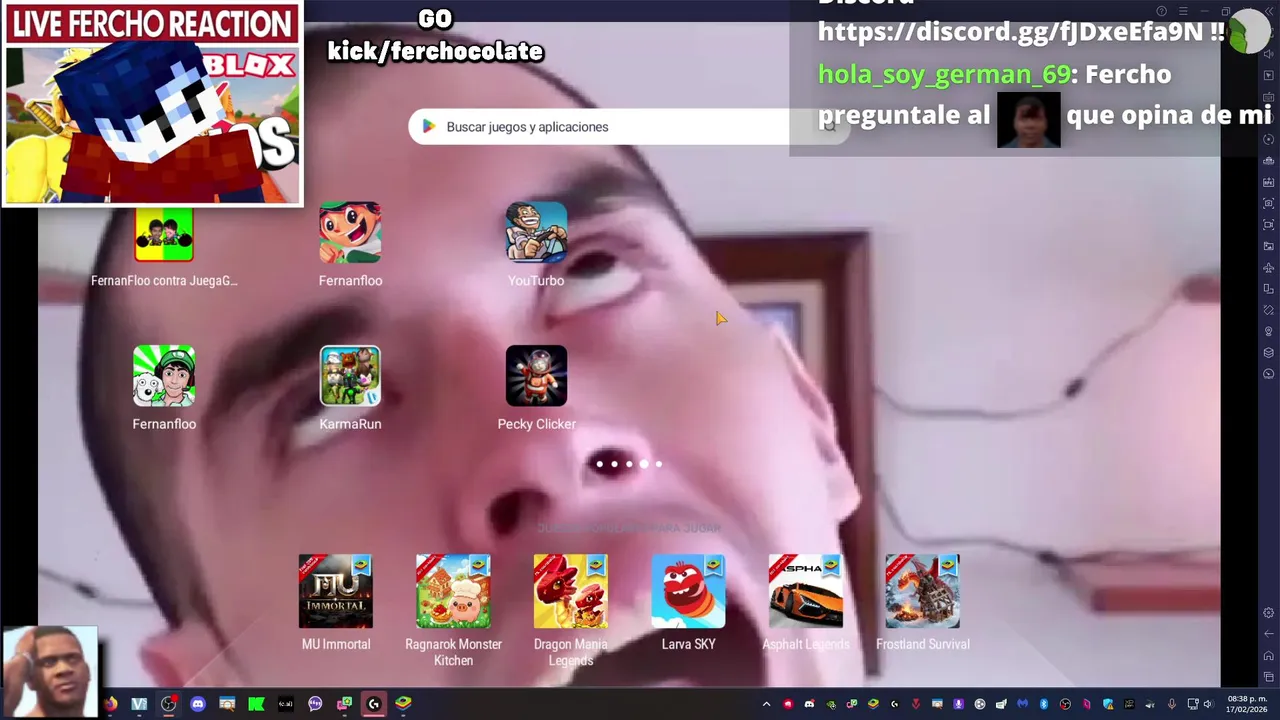Open volume control from system tray
This screenshot has width=1280, height=720.
[1207, 704]
